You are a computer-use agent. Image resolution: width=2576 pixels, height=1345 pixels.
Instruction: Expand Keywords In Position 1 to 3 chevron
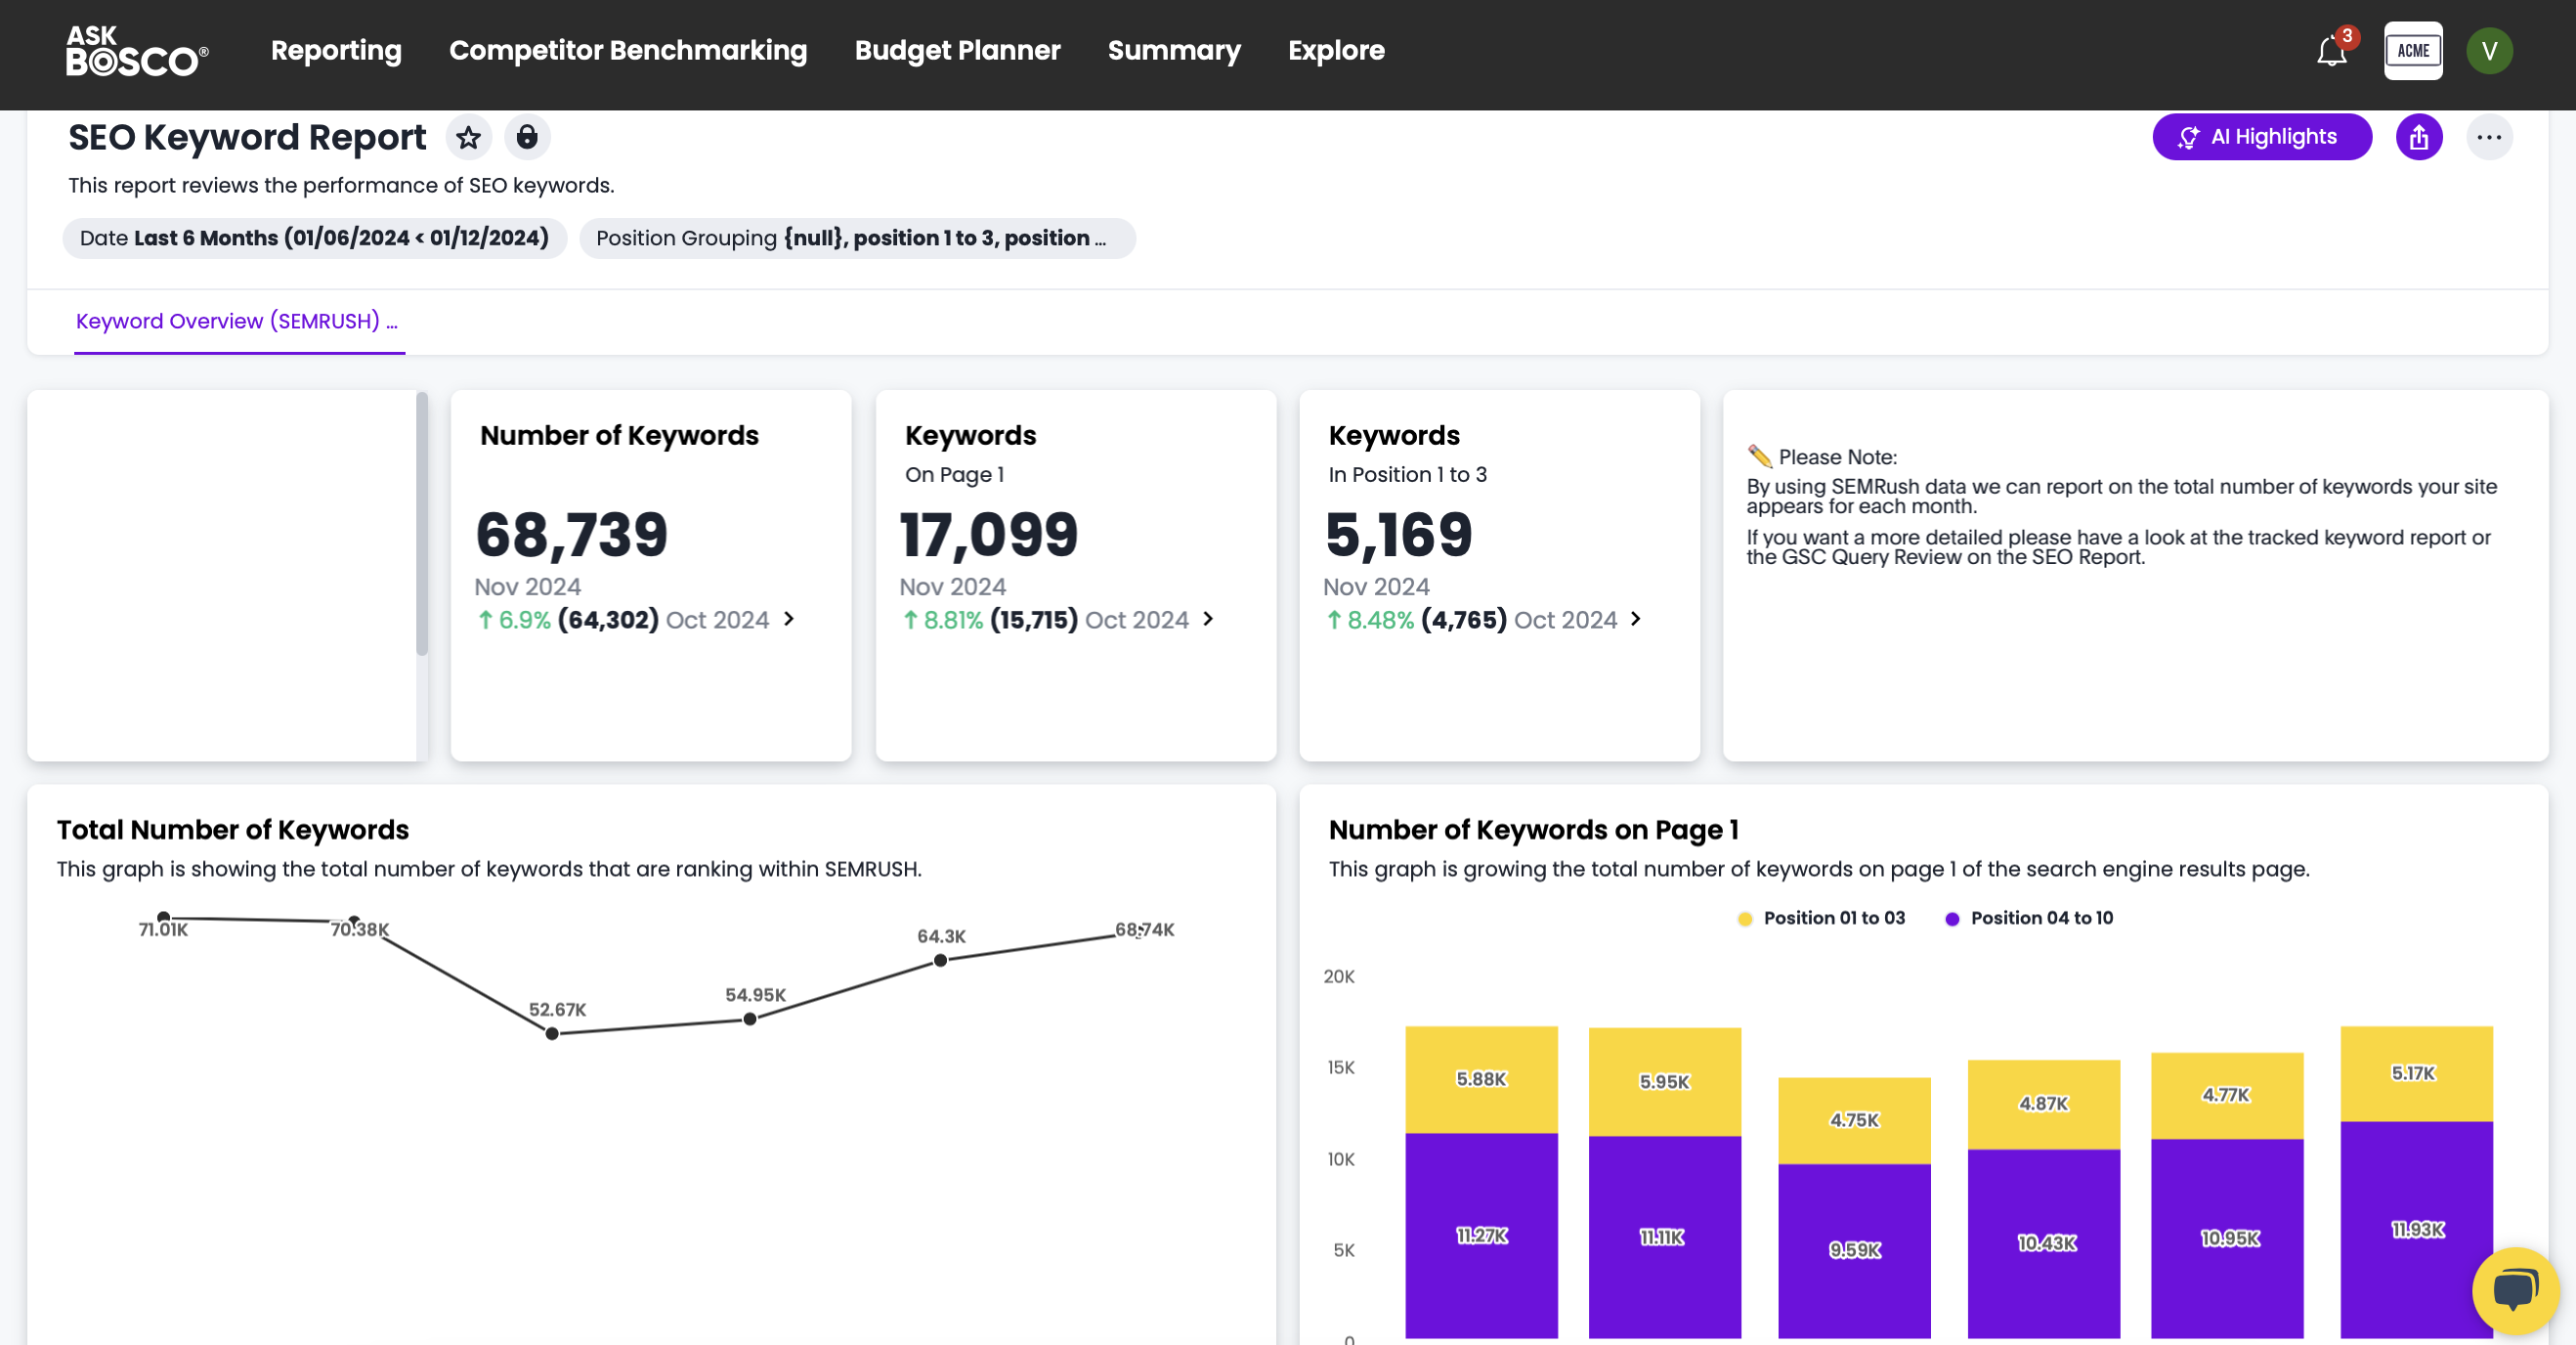[x=1636, y=619]
